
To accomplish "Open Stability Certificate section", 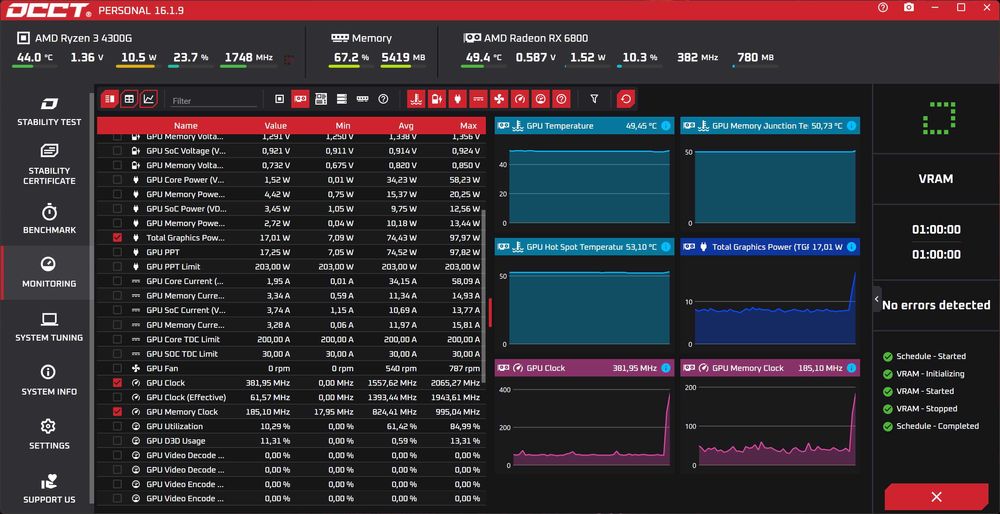I will (x=49, y=165).
